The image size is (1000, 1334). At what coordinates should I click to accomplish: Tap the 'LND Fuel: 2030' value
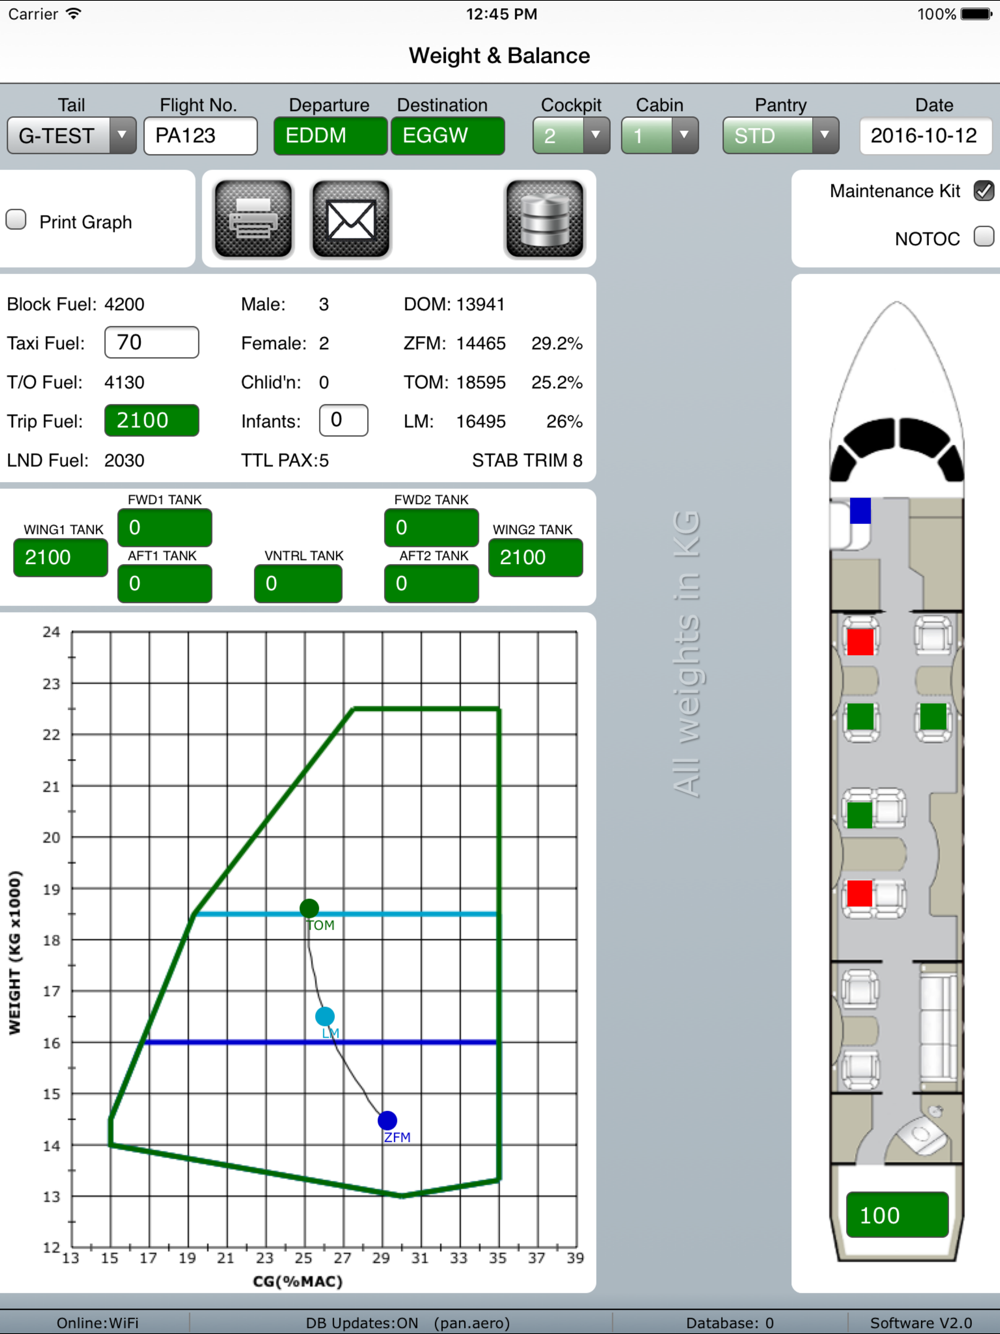click(125, 460)
